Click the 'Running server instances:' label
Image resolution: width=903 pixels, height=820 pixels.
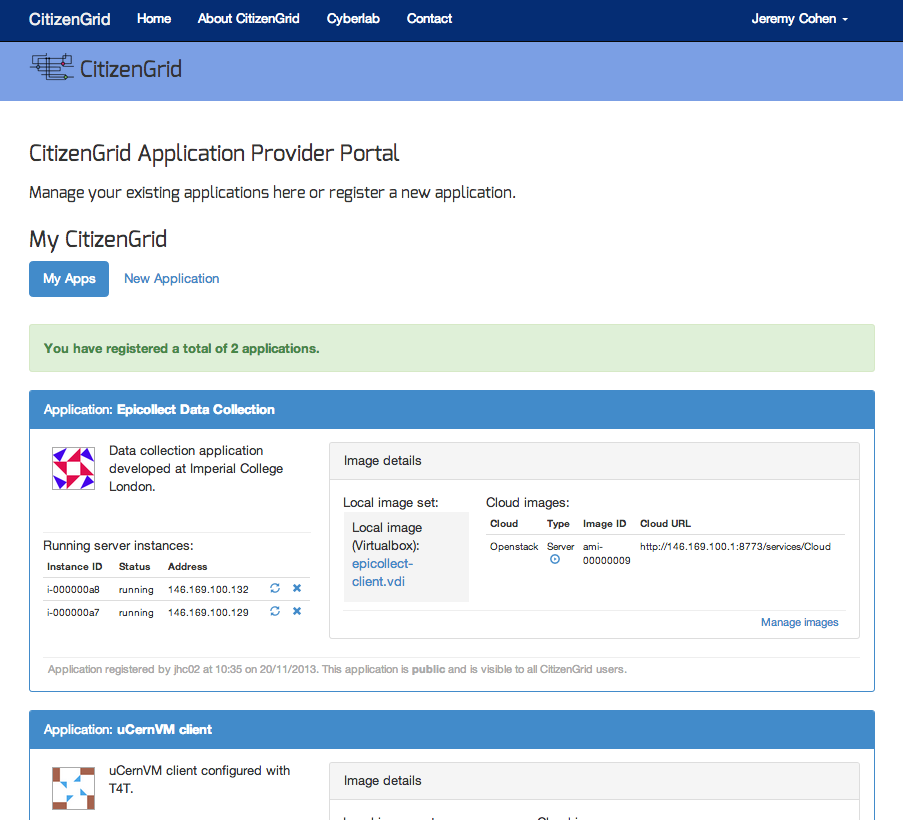[x=118, y=545]
